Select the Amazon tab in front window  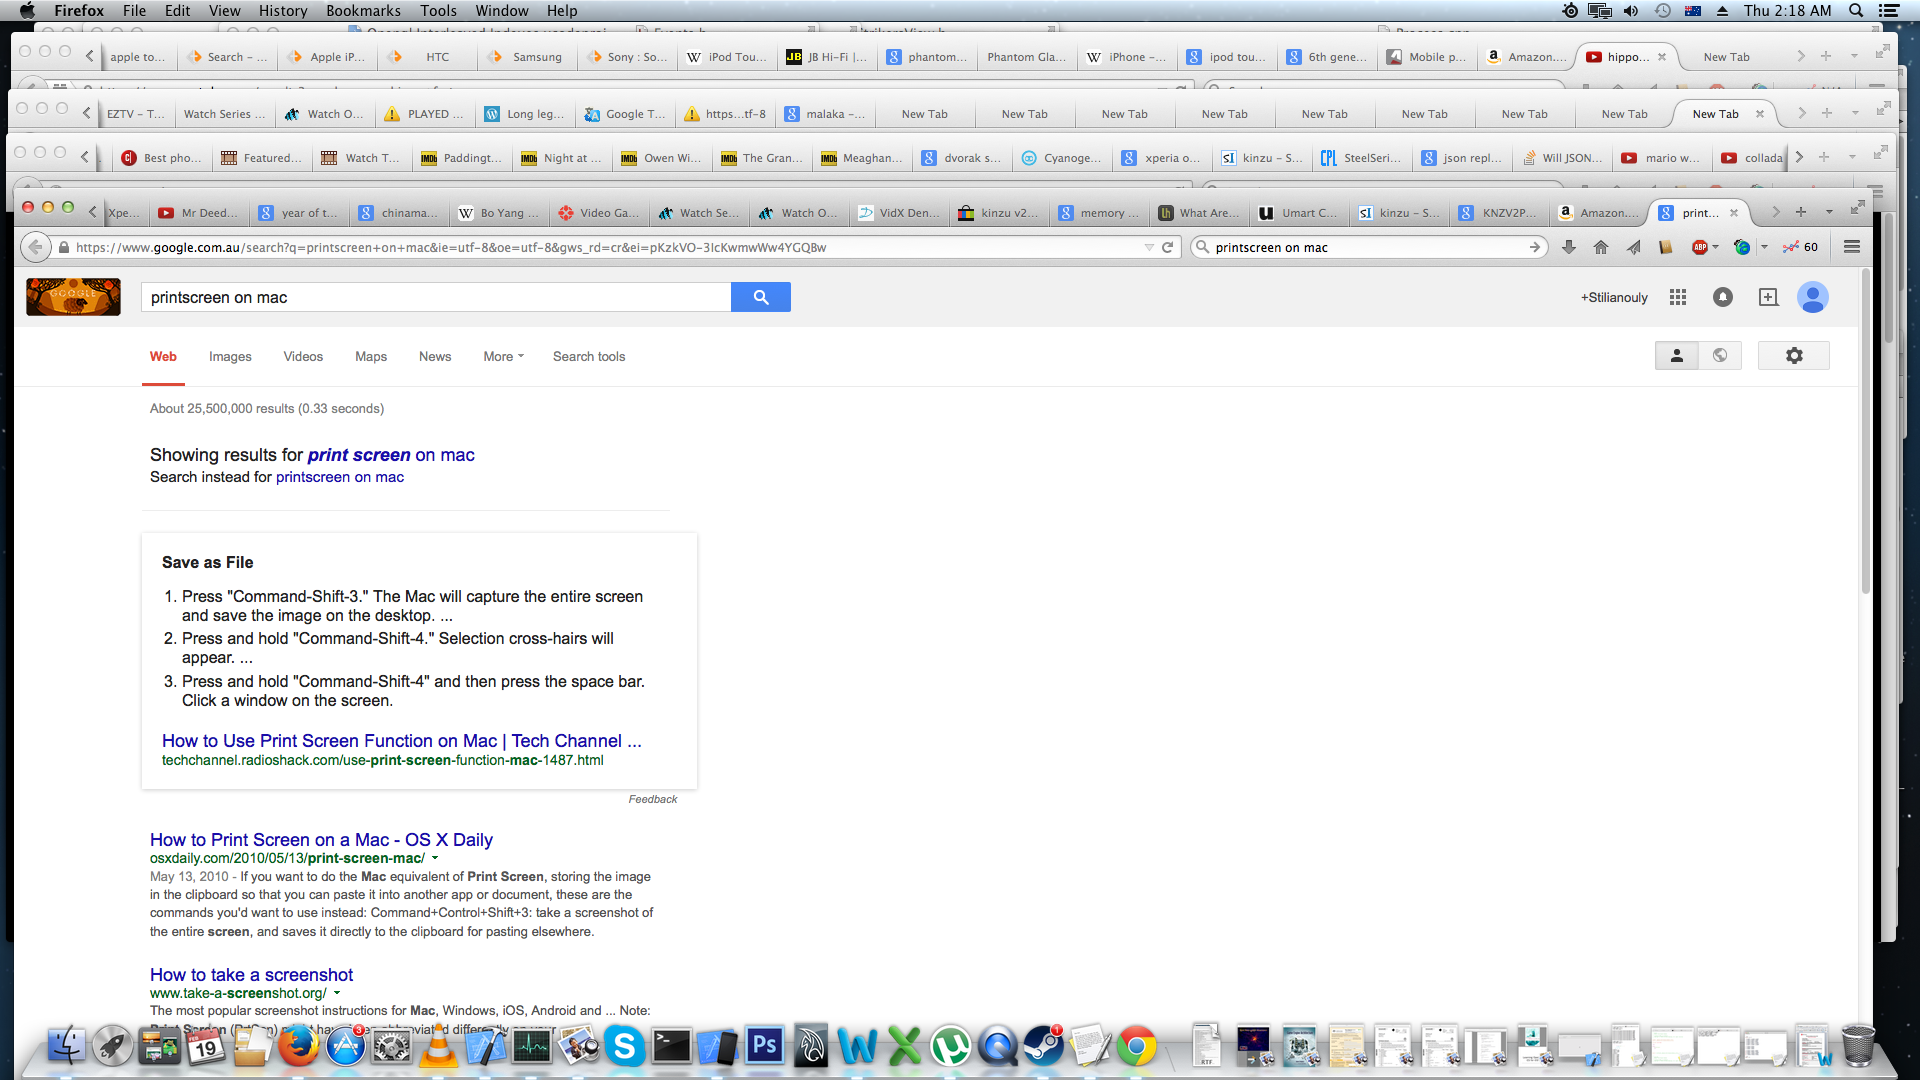point(1599,213)
